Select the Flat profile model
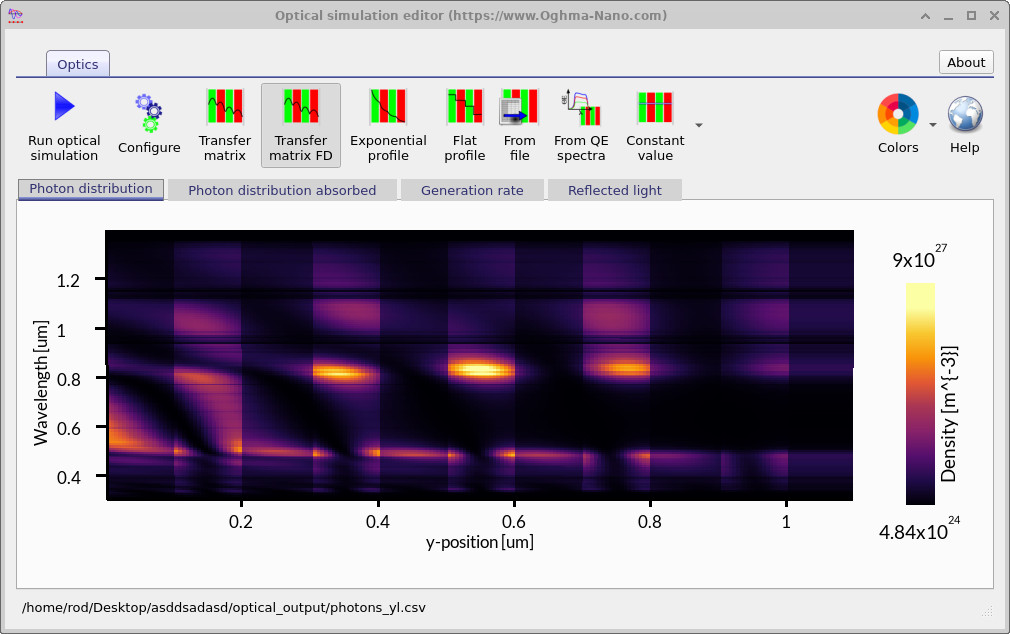The width and height of the screenshot is (1010, 634). coord(465,125)
